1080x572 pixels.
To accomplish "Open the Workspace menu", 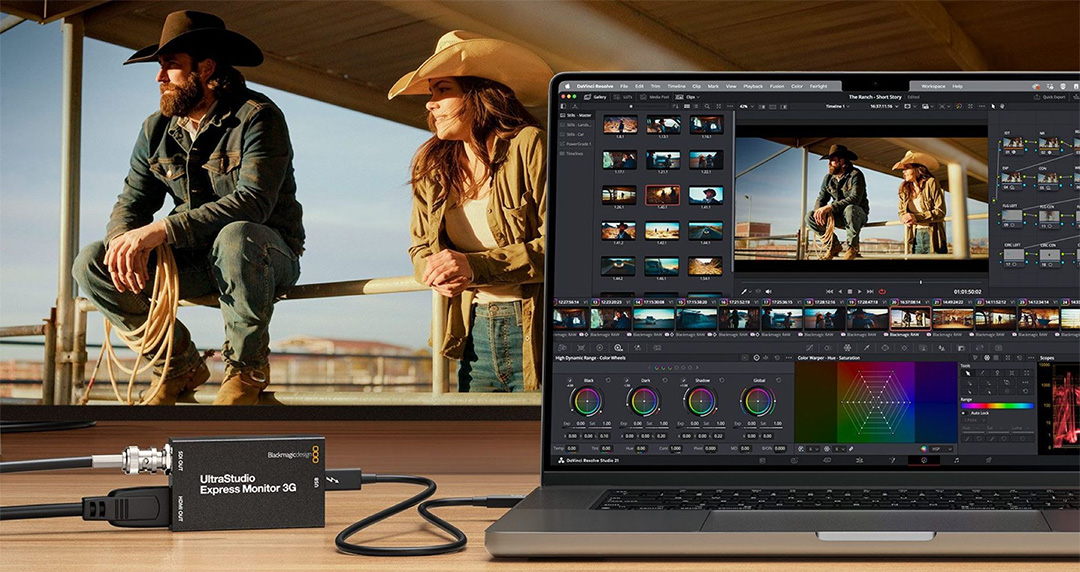I will coord(933,86).
